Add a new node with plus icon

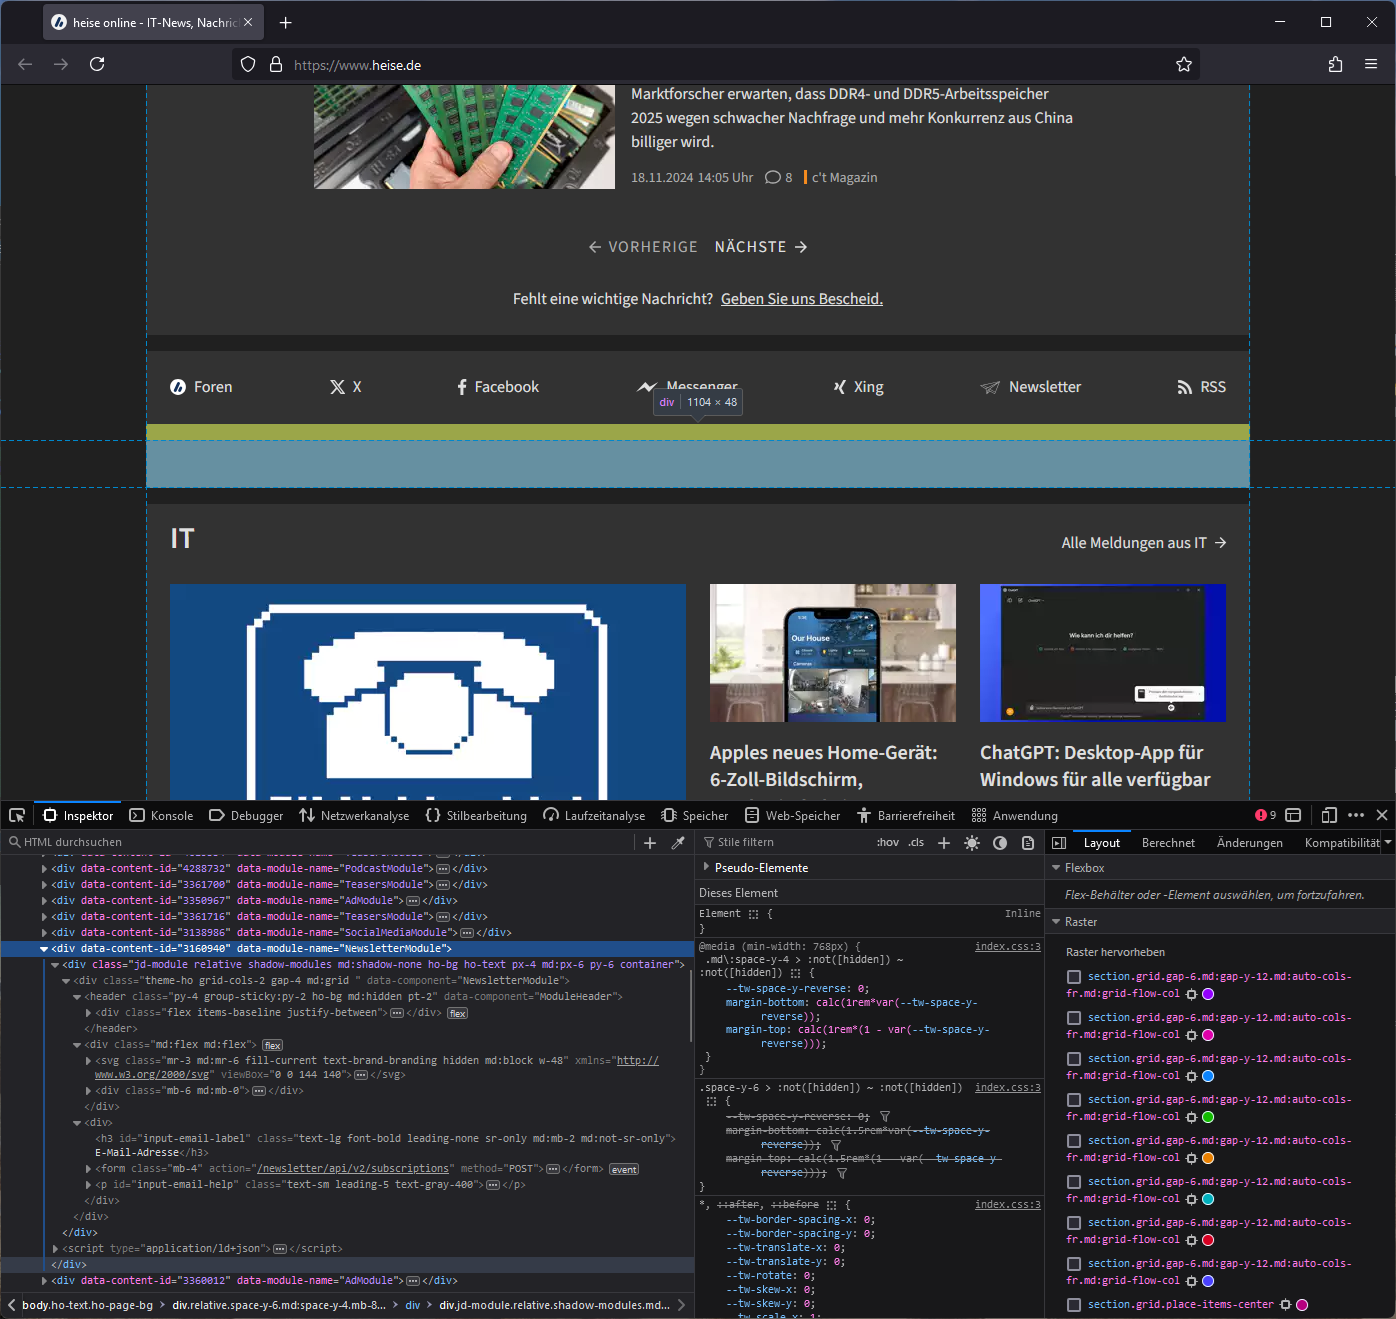click(650, 843)
